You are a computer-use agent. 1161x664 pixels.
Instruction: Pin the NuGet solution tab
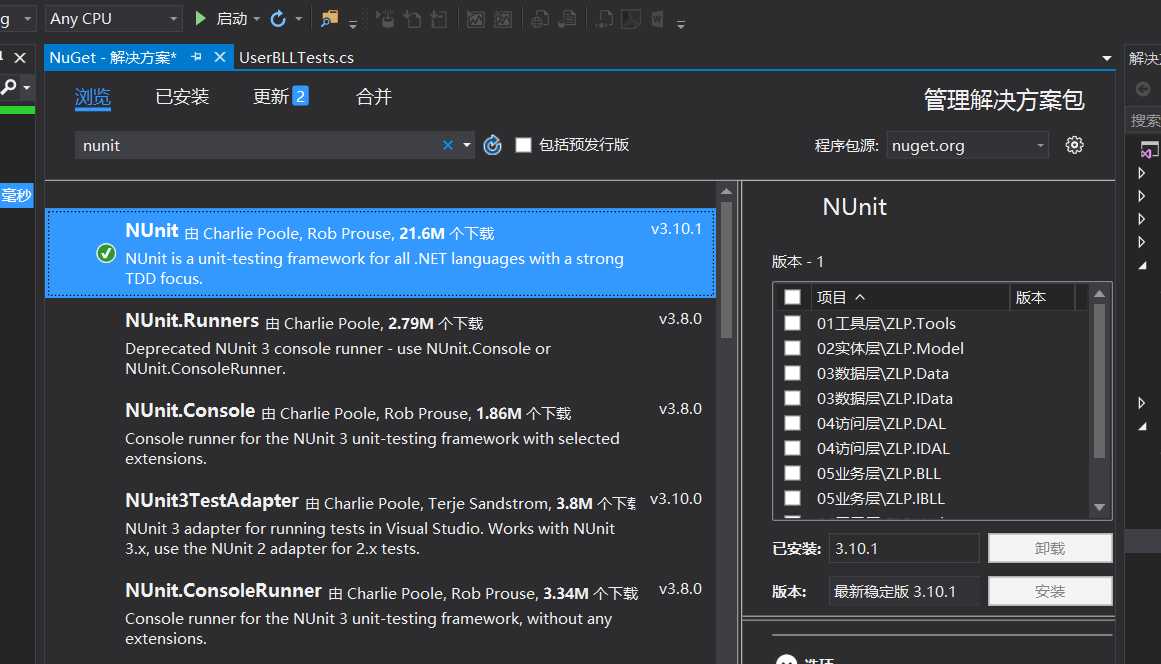[196, 57]
